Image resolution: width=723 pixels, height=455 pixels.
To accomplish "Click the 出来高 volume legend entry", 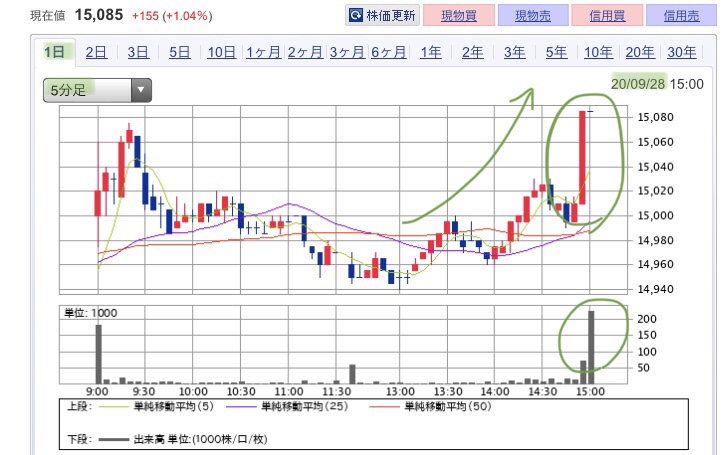I will tap(183, 439).
